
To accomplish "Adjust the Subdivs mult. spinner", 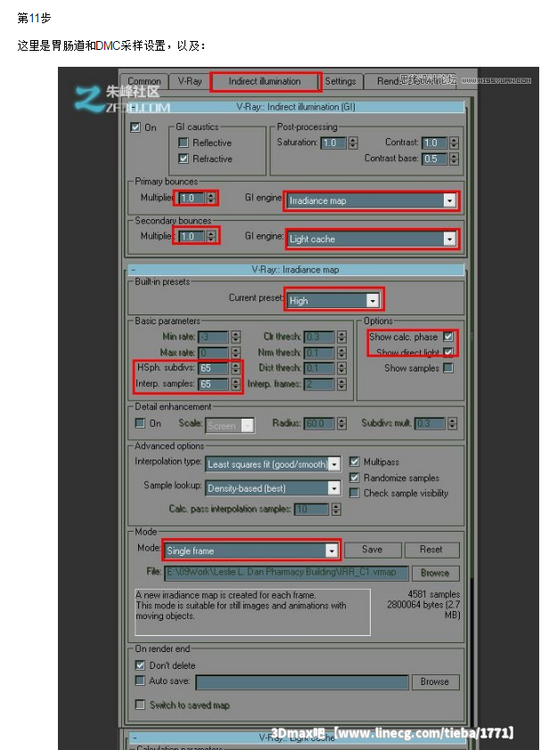I will 452,423.
